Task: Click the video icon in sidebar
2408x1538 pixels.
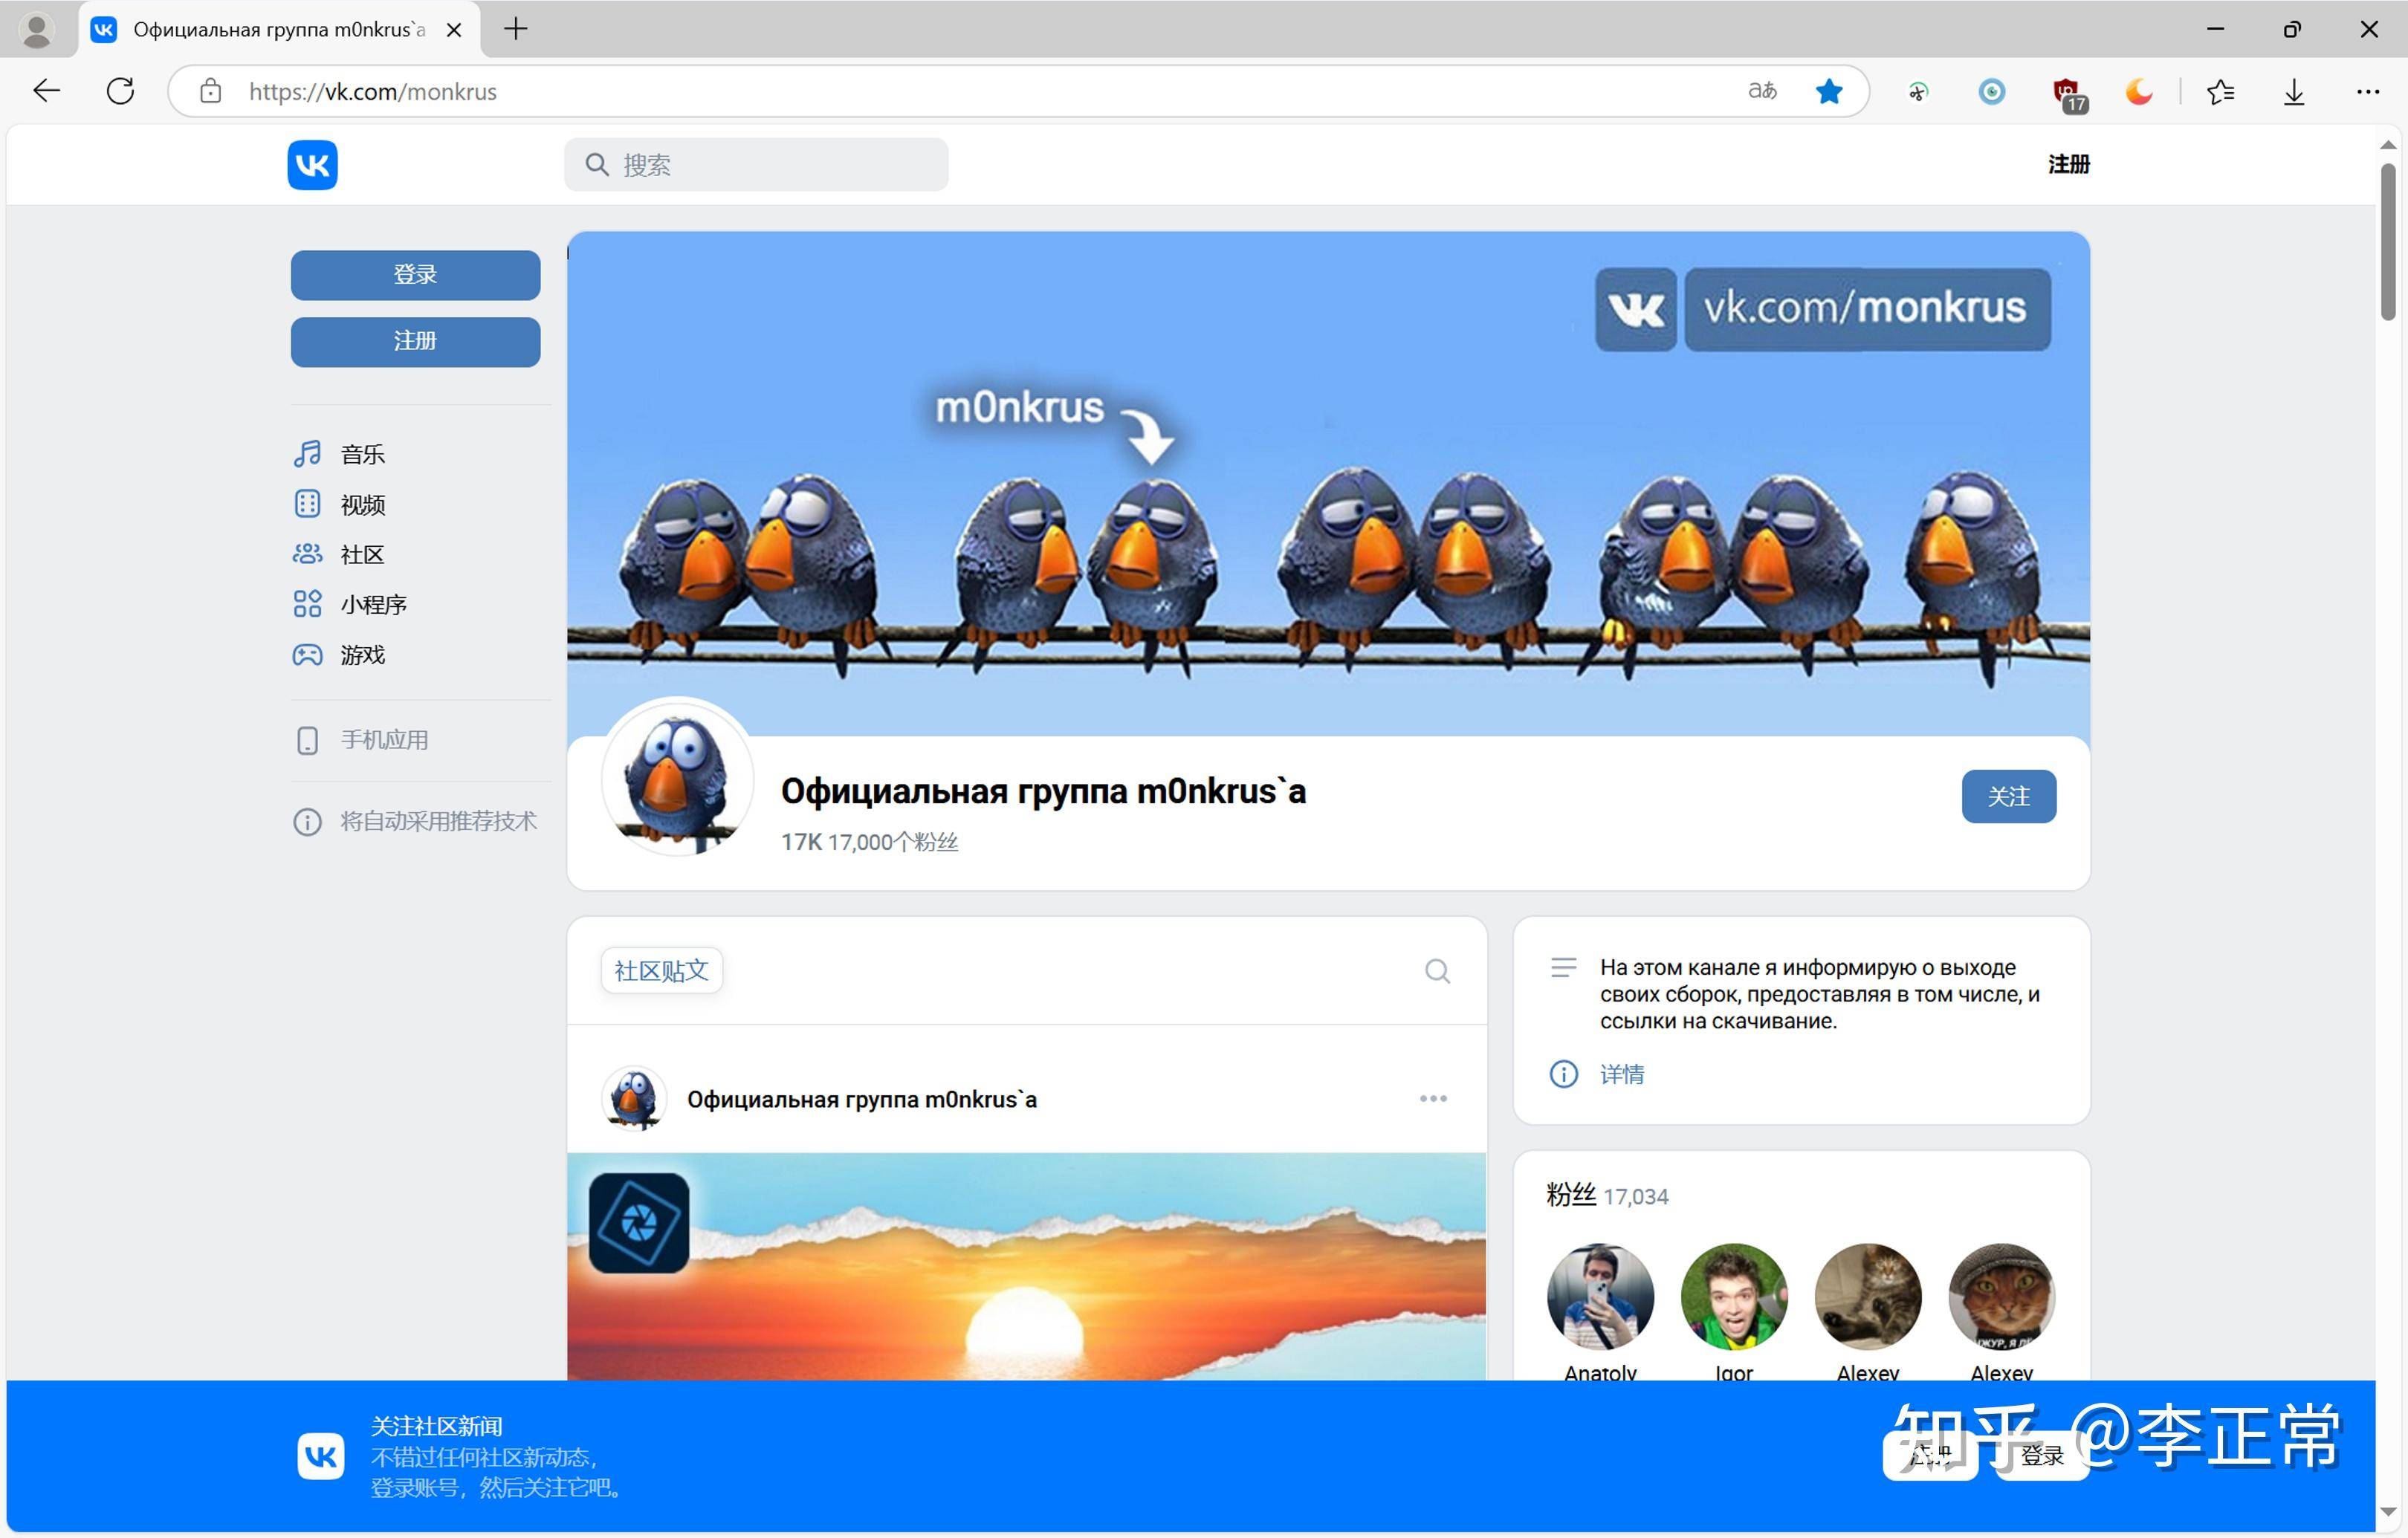Action: tap(307, 503)
